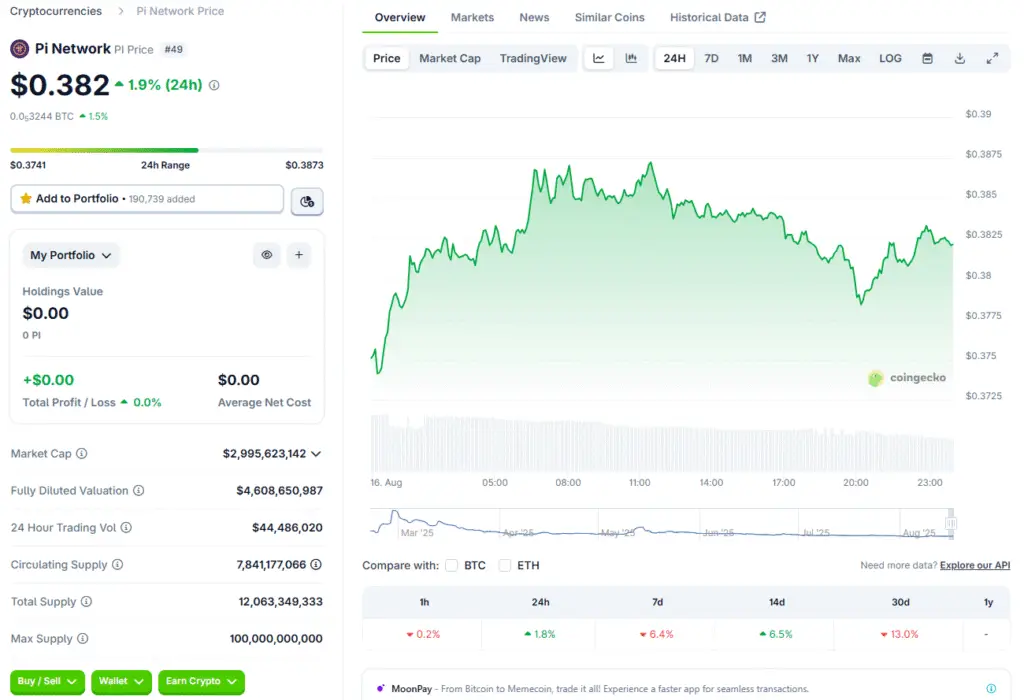Open the 24h price change info icon
Image resolution: width=1024 pixels, height=700 pixels.
click(214, 86)
